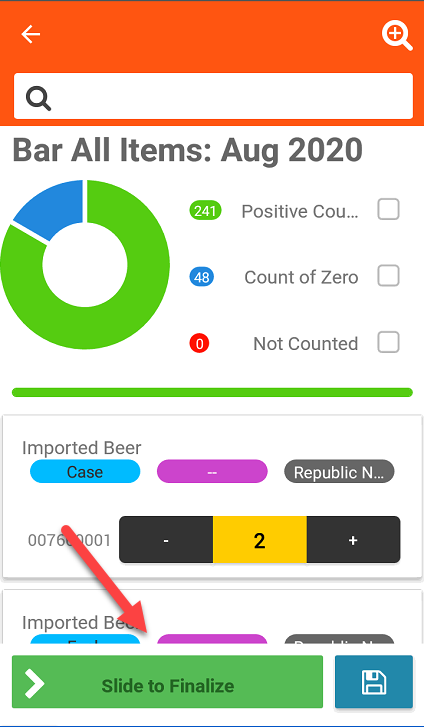Click the green progress bar
The height and width of the screenshot is (727, 424).
(x=212, y=392)
